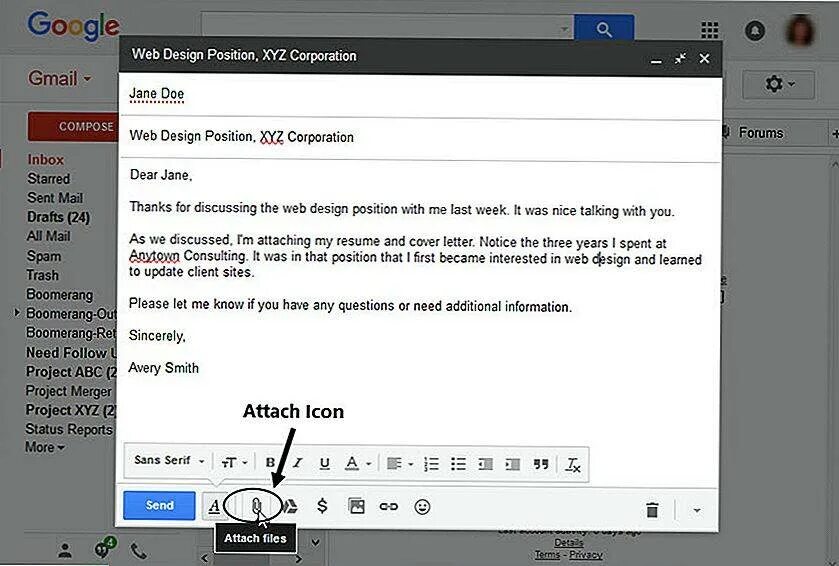839x566 pixels.
Task: Open the Boomerang label
Action: [x=59, y=295]
